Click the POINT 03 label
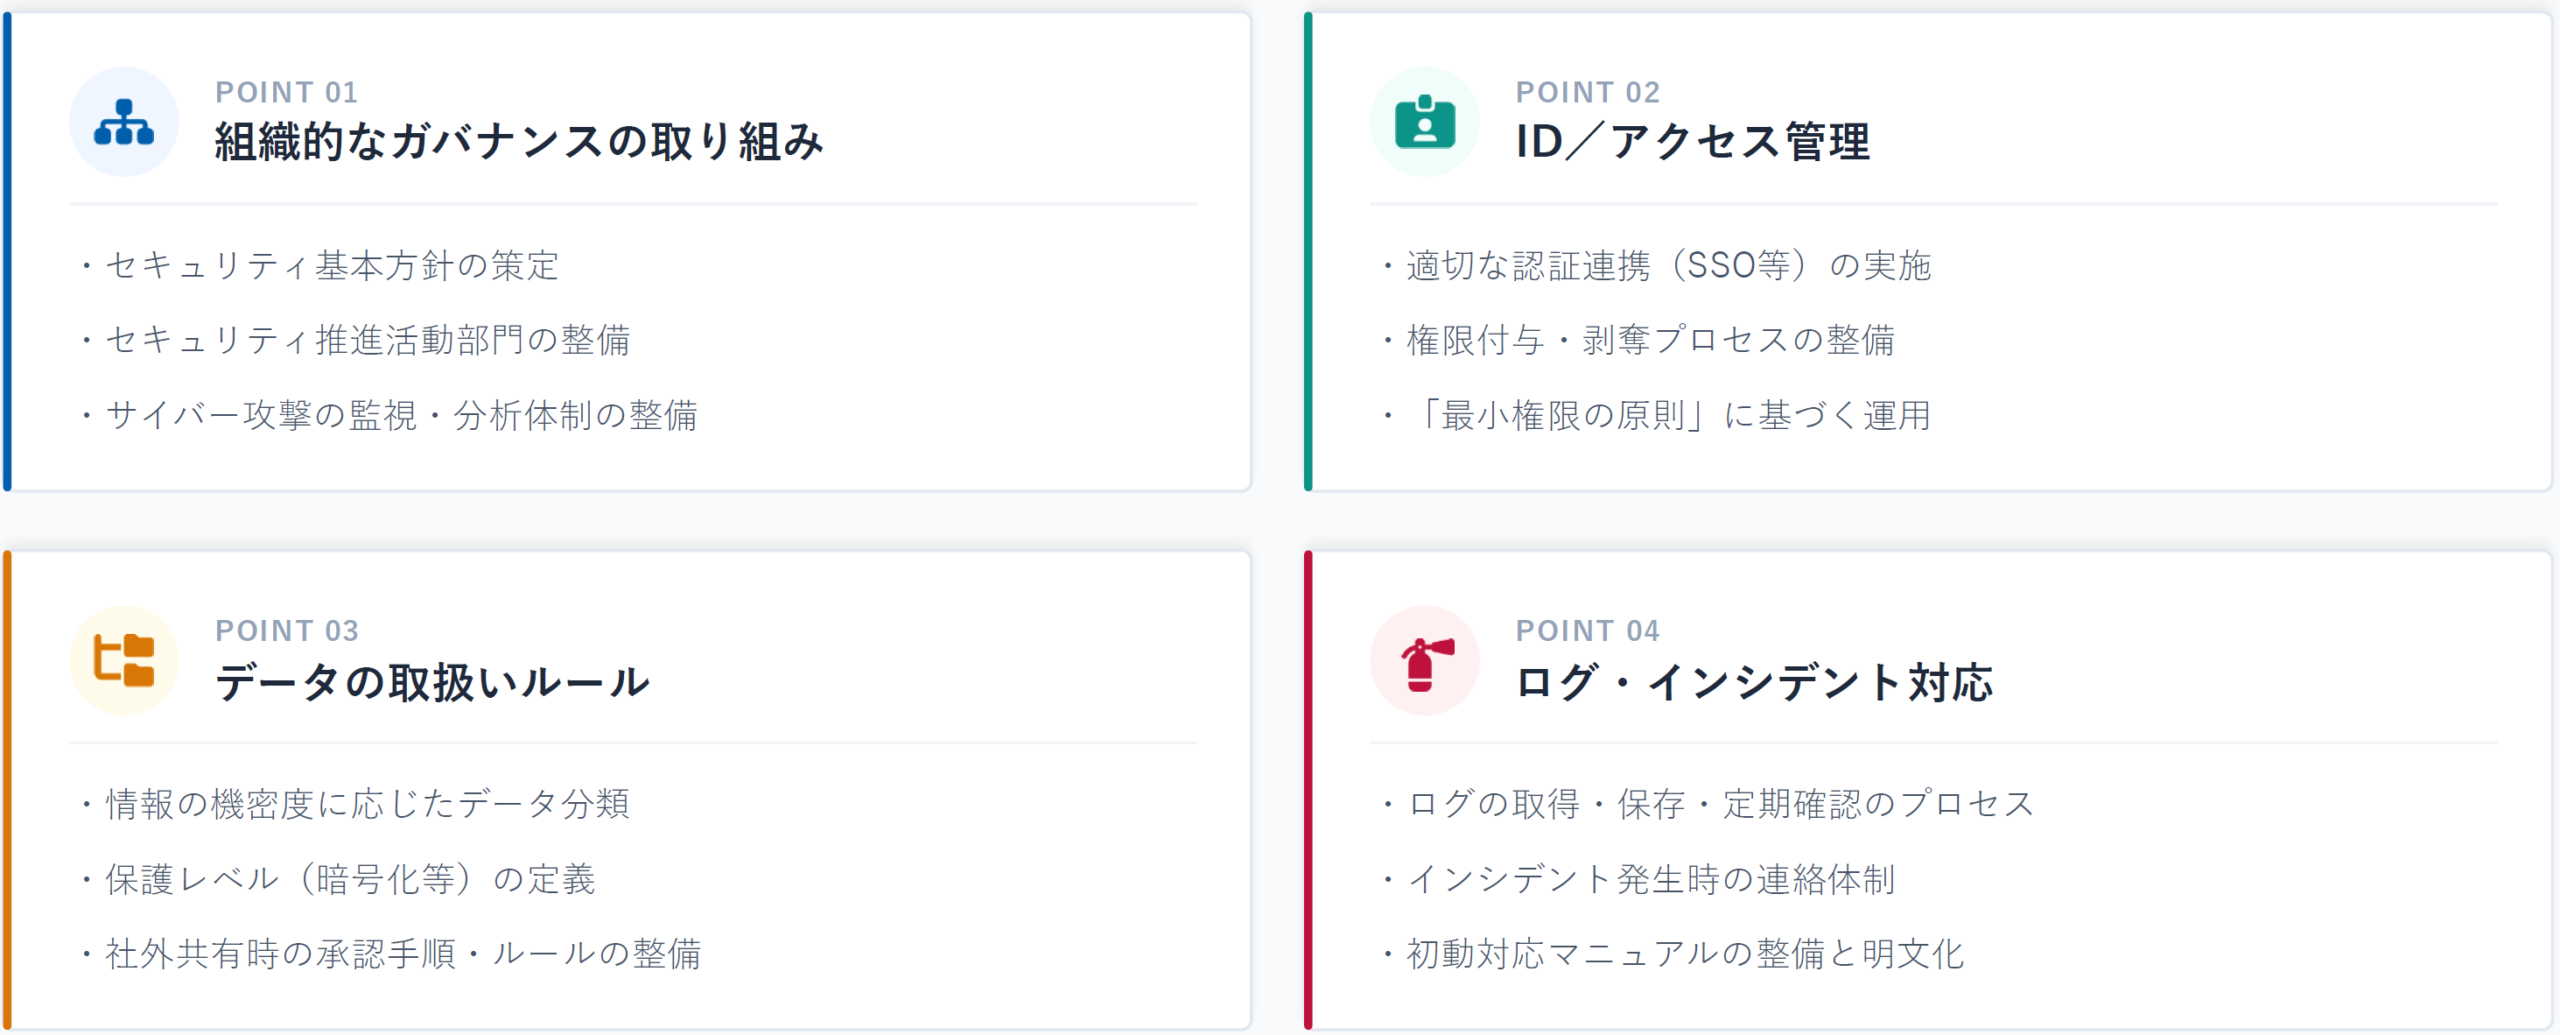This screenshot has width=2560, height=1035. [287, 630]
